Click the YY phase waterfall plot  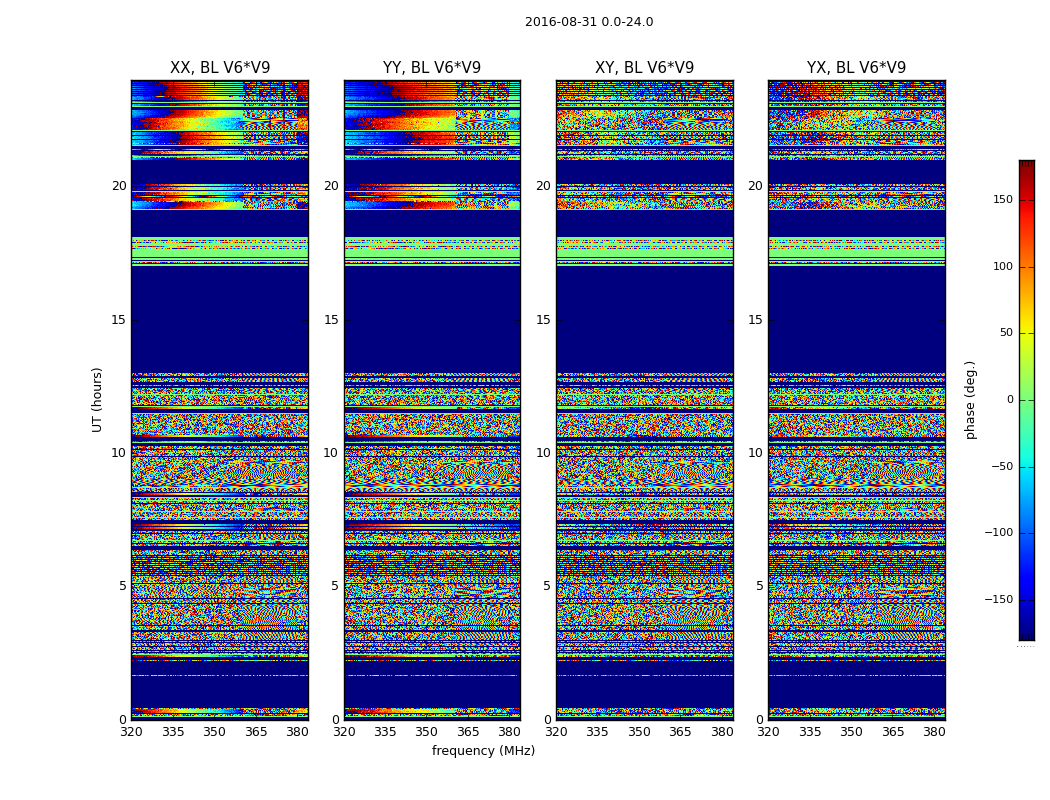(432, 400)
